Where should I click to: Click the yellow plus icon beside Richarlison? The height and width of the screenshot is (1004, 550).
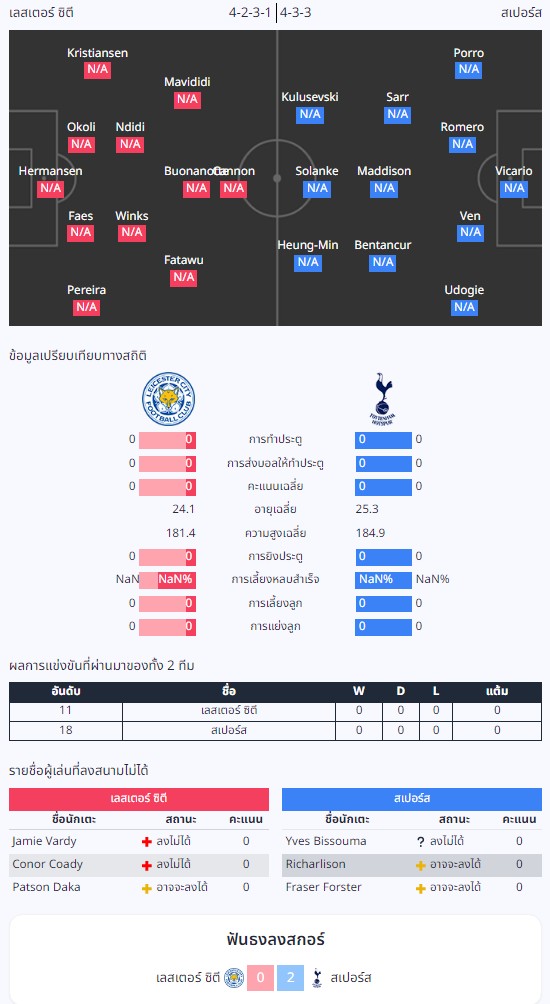pyautogui.click(x=421, y=865)
